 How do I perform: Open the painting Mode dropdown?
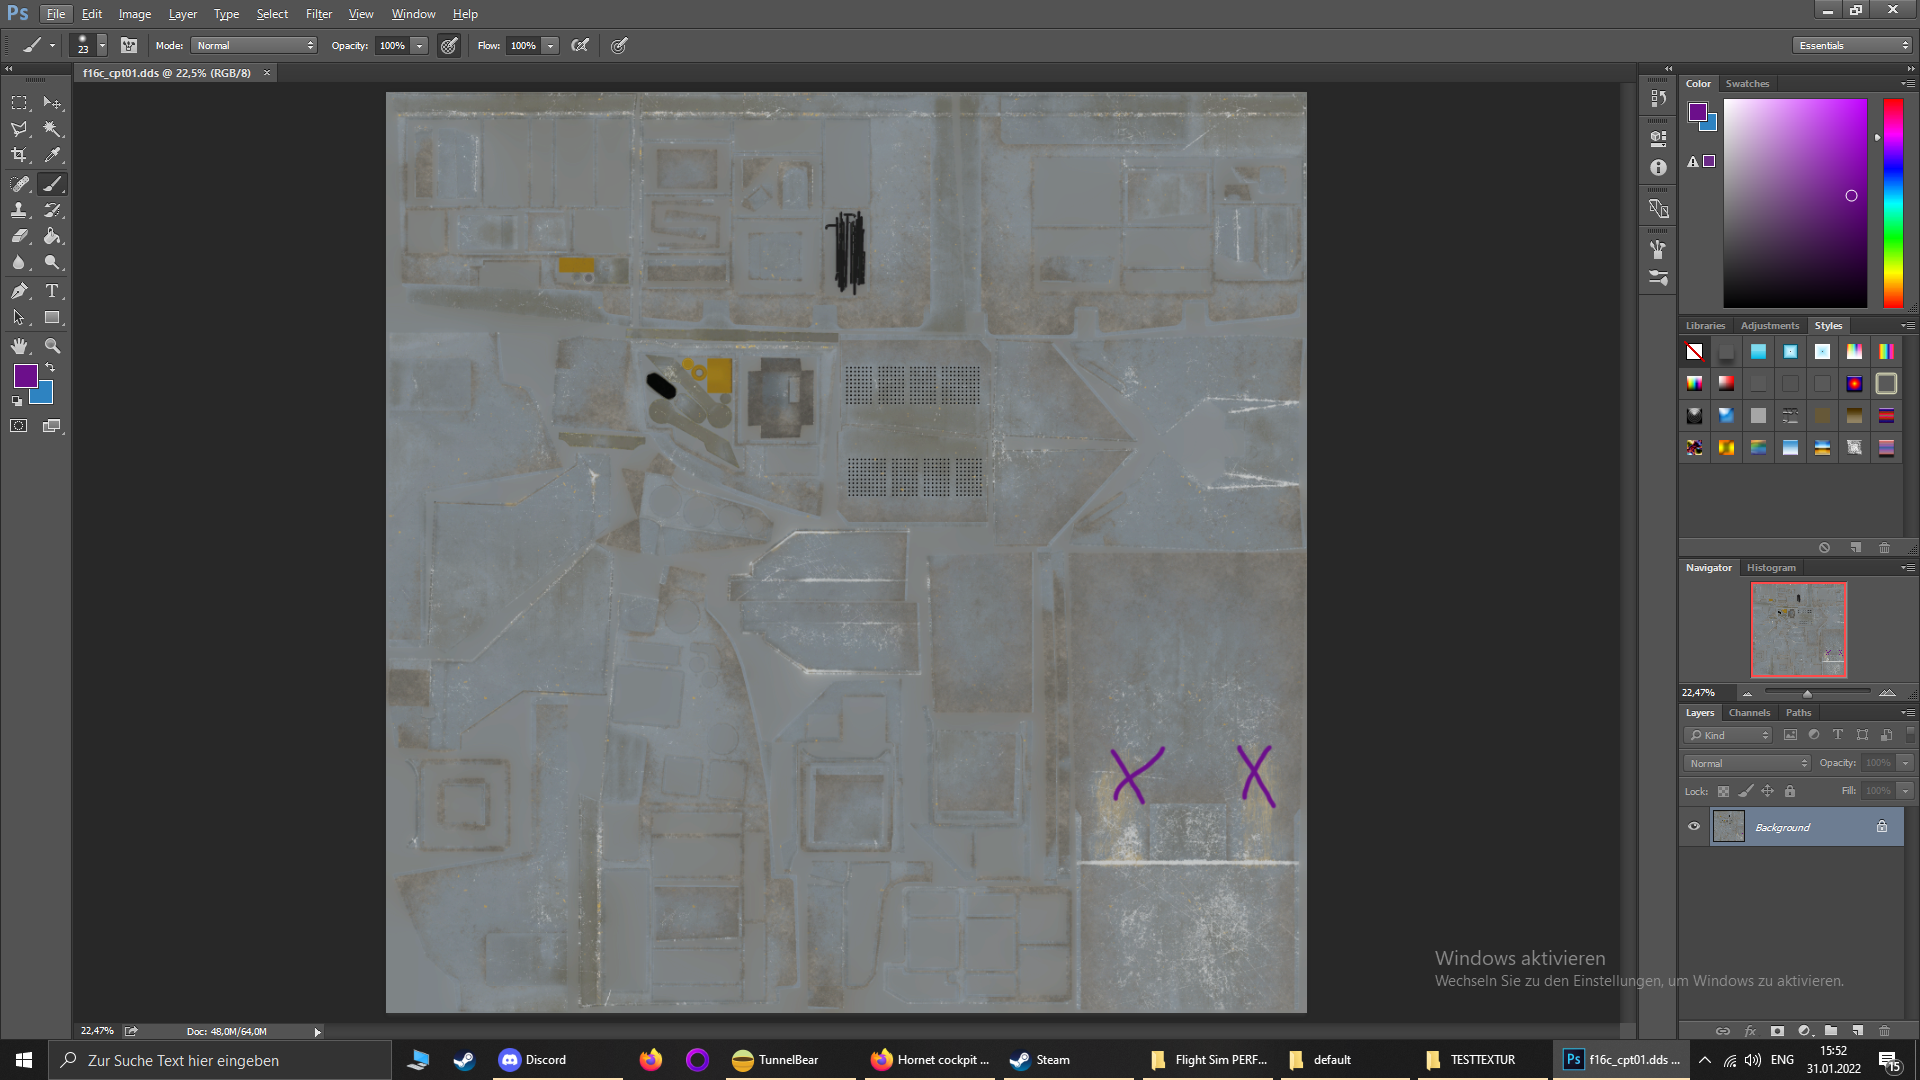tap(254, 45)
